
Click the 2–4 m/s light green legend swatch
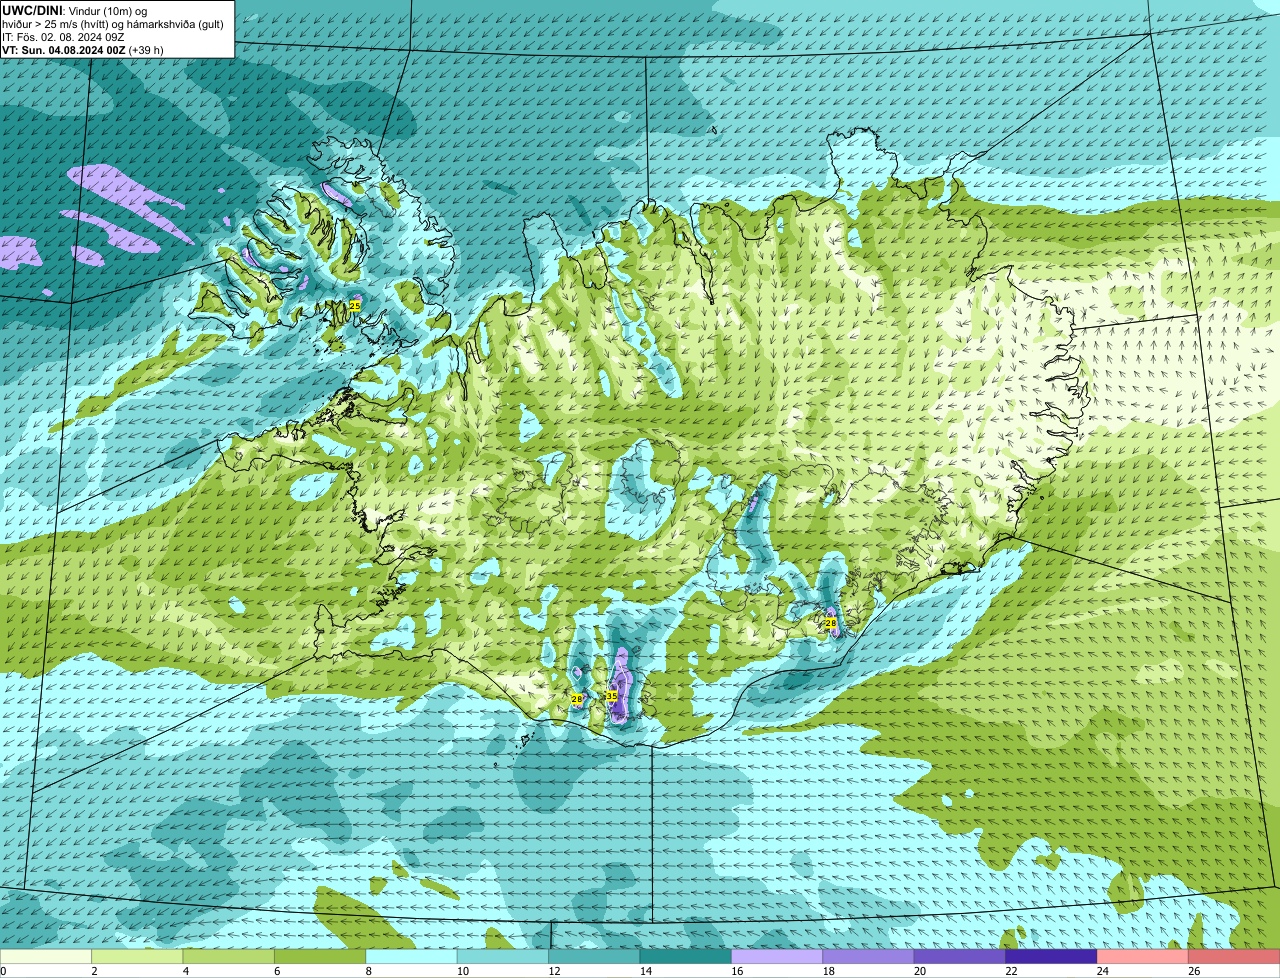(137, 956)
